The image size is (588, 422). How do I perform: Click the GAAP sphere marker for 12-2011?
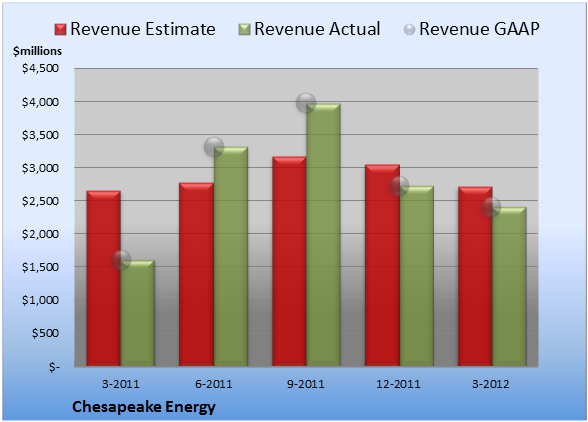coord(399,186)
